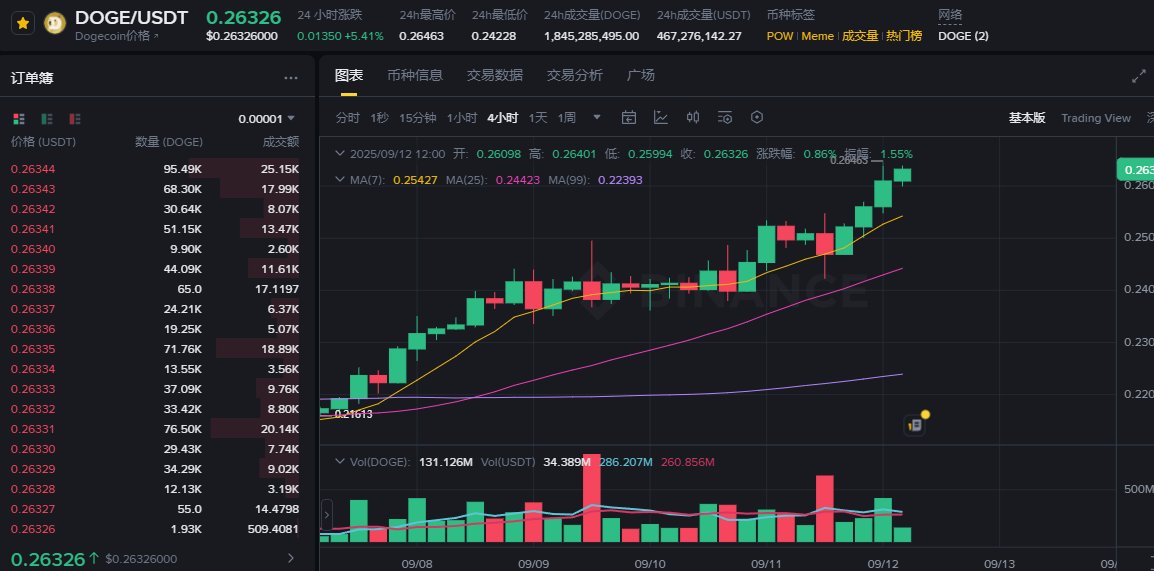1154x571 pixels.
Task: Expand chart to fullscreen
Action: [1139, 76]
